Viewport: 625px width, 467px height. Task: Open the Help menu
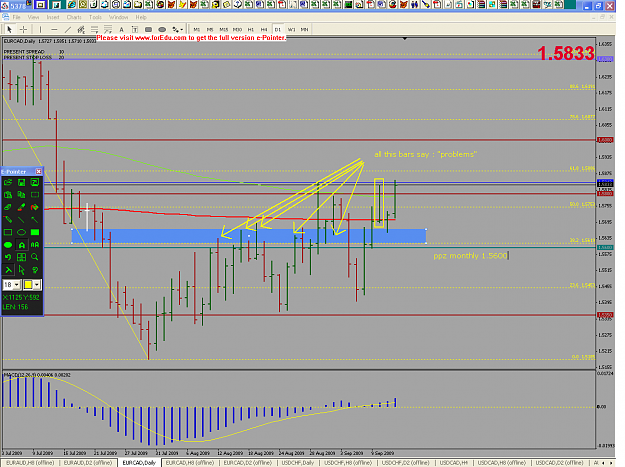141,17
